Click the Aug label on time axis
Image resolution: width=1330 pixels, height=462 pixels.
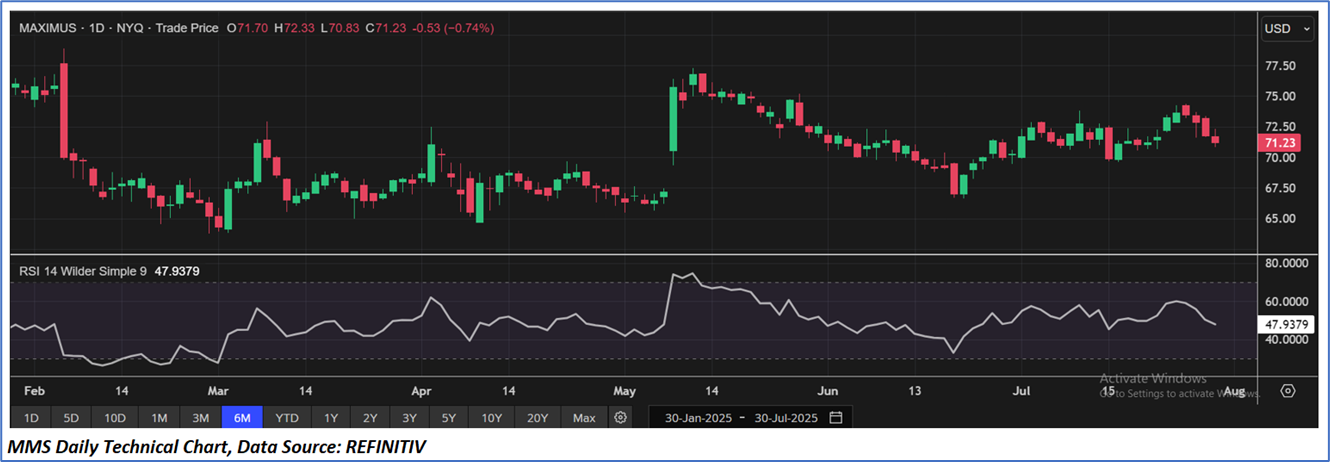click(1235, 390)
